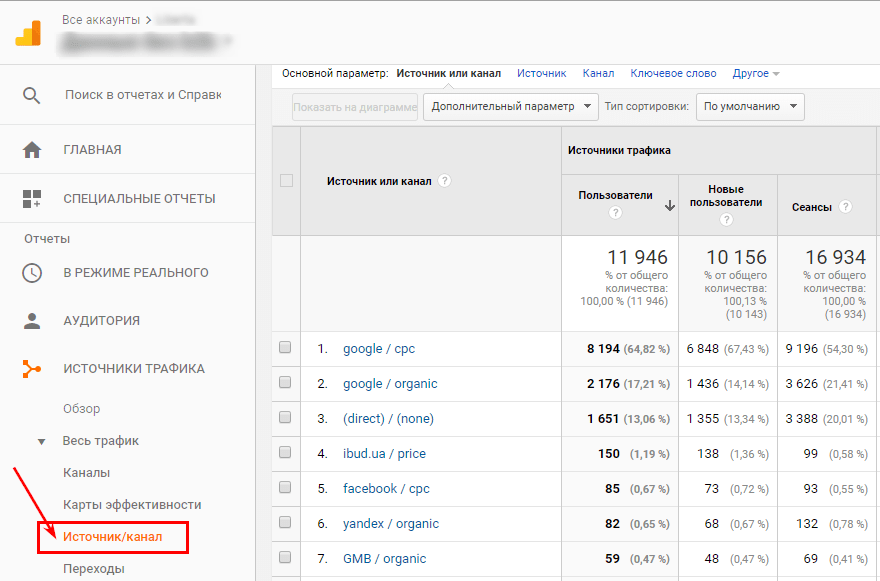The width and height of the screenshot is (880, 581).
Task: Check the box for ibud.ua / price row
Action: tap(285, 452)
